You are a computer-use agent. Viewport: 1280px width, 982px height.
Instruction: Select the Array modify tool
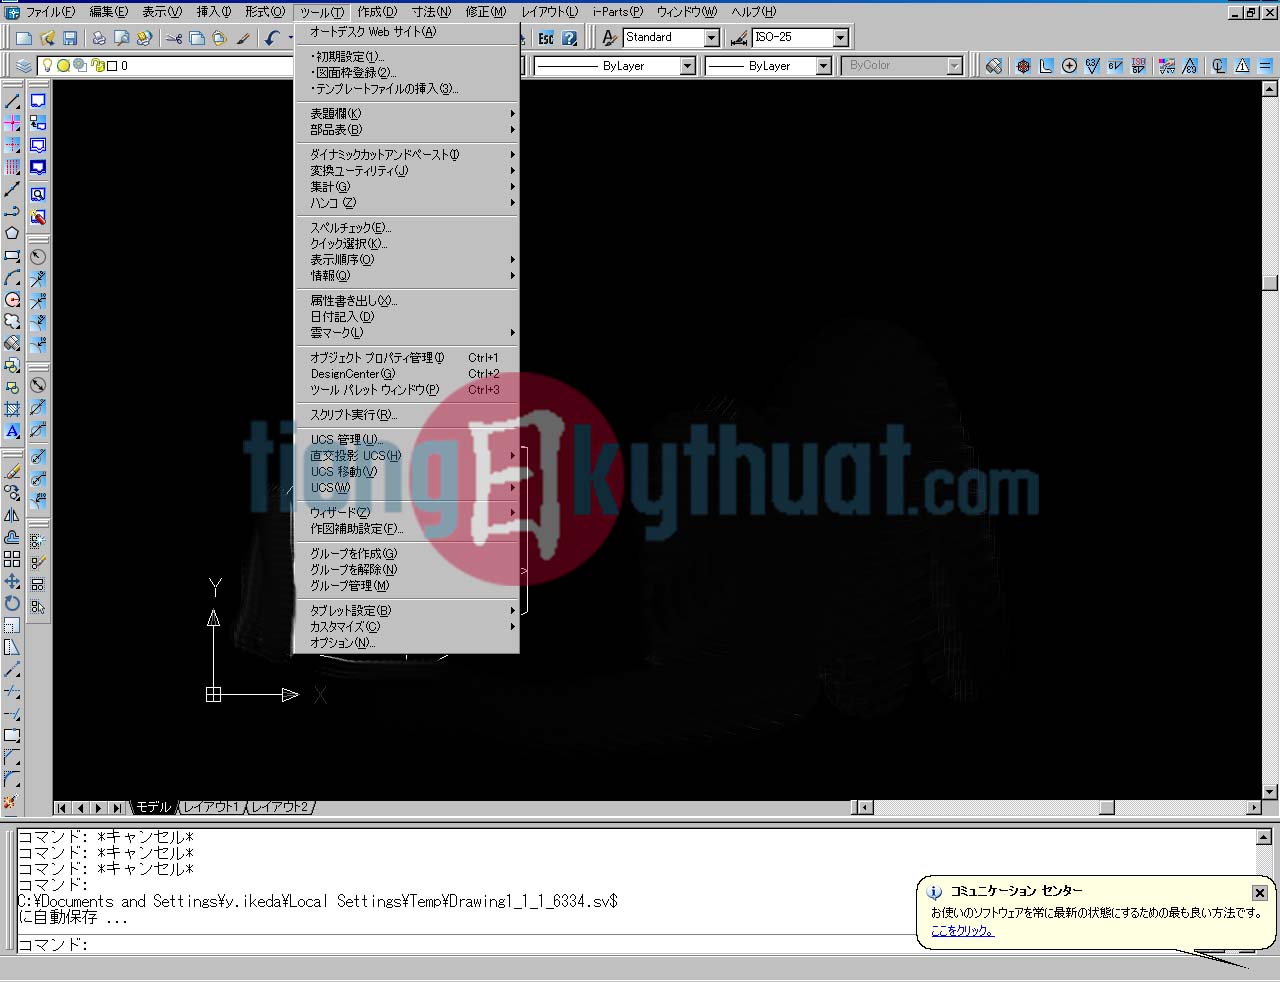click(x=12, y=559)
